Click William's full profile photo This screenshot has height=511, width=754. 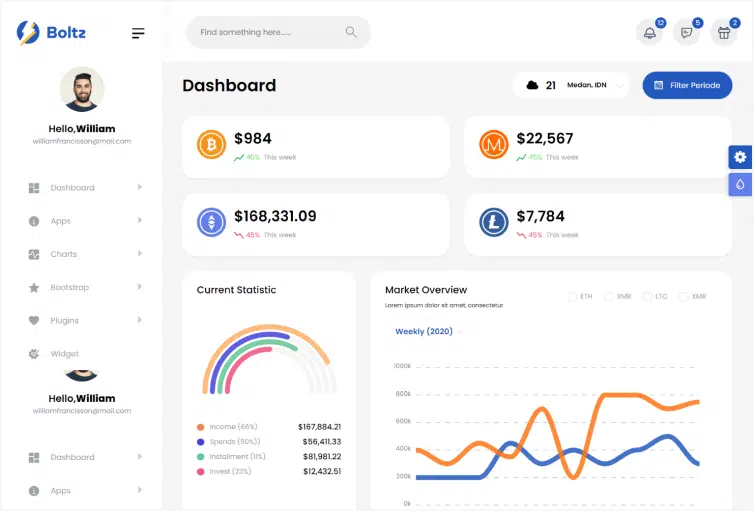coord(82,89)
